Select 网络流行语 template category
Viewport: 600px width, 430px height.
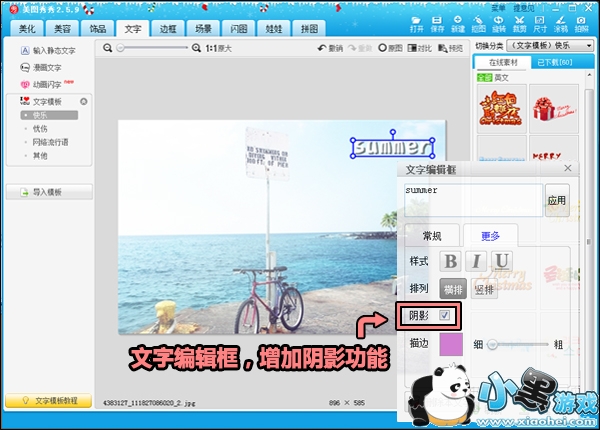tap(50, 142)
